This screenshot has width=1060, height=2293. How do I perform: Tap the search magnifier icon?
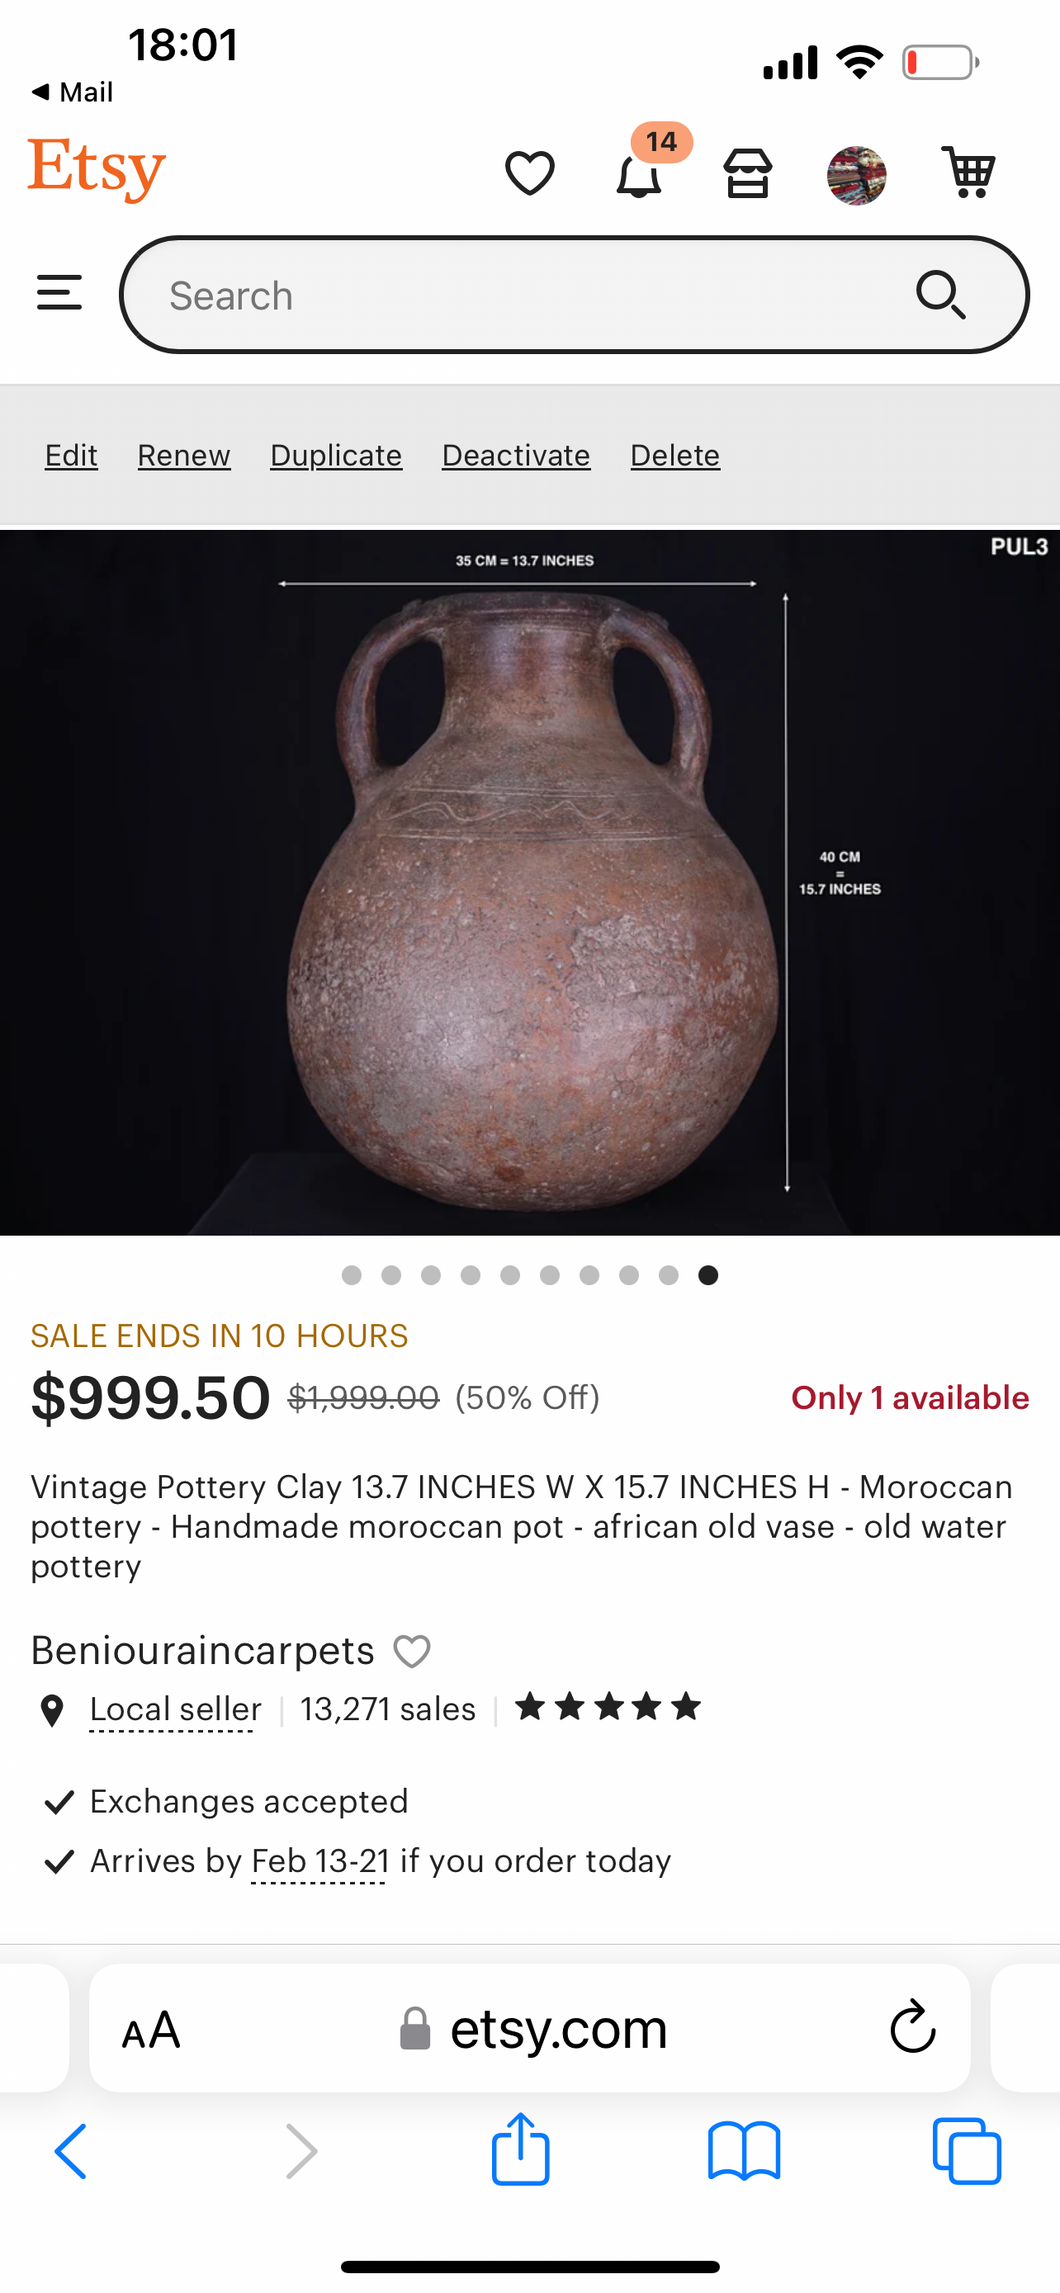coord(940,295)
